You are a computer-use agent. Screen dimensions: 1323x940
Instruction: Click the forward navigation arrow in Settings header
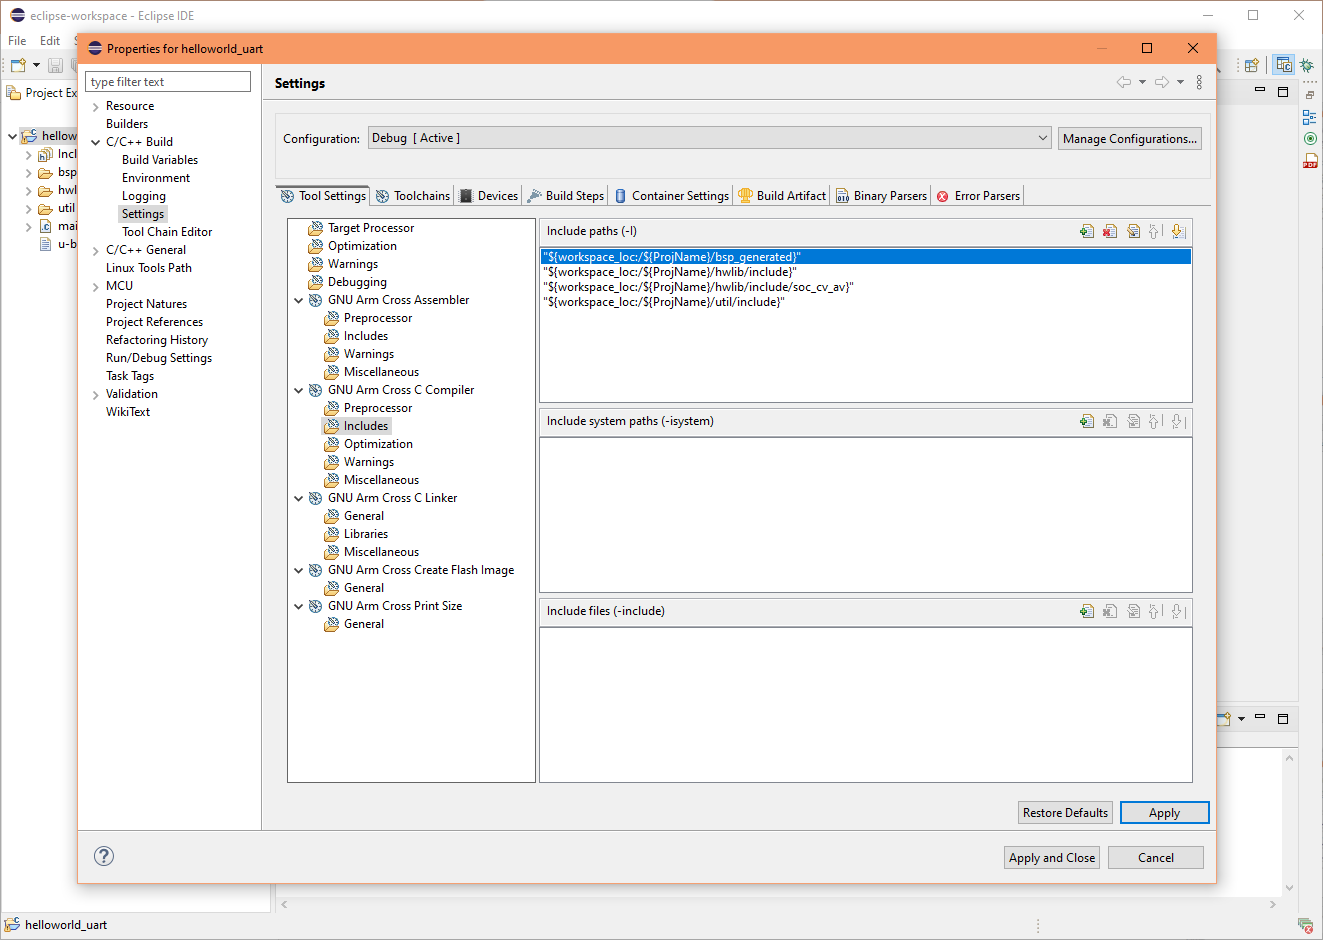[x=1160, y=82]
